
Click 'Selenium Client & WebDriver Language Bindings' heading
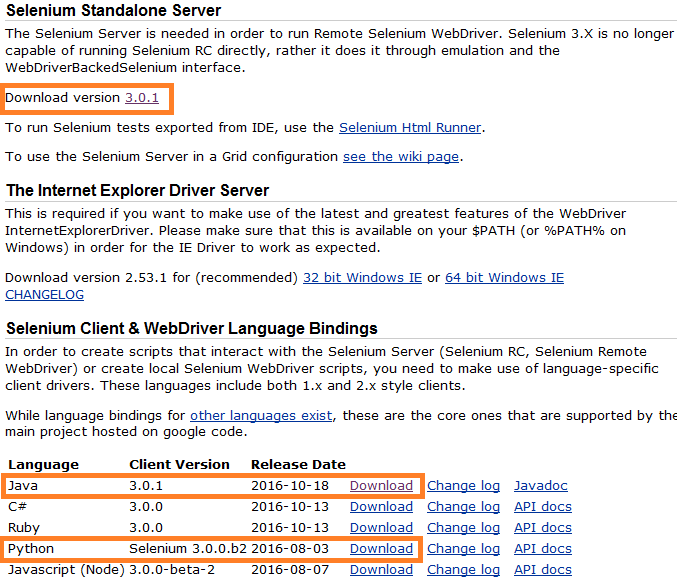click(192, 329)
